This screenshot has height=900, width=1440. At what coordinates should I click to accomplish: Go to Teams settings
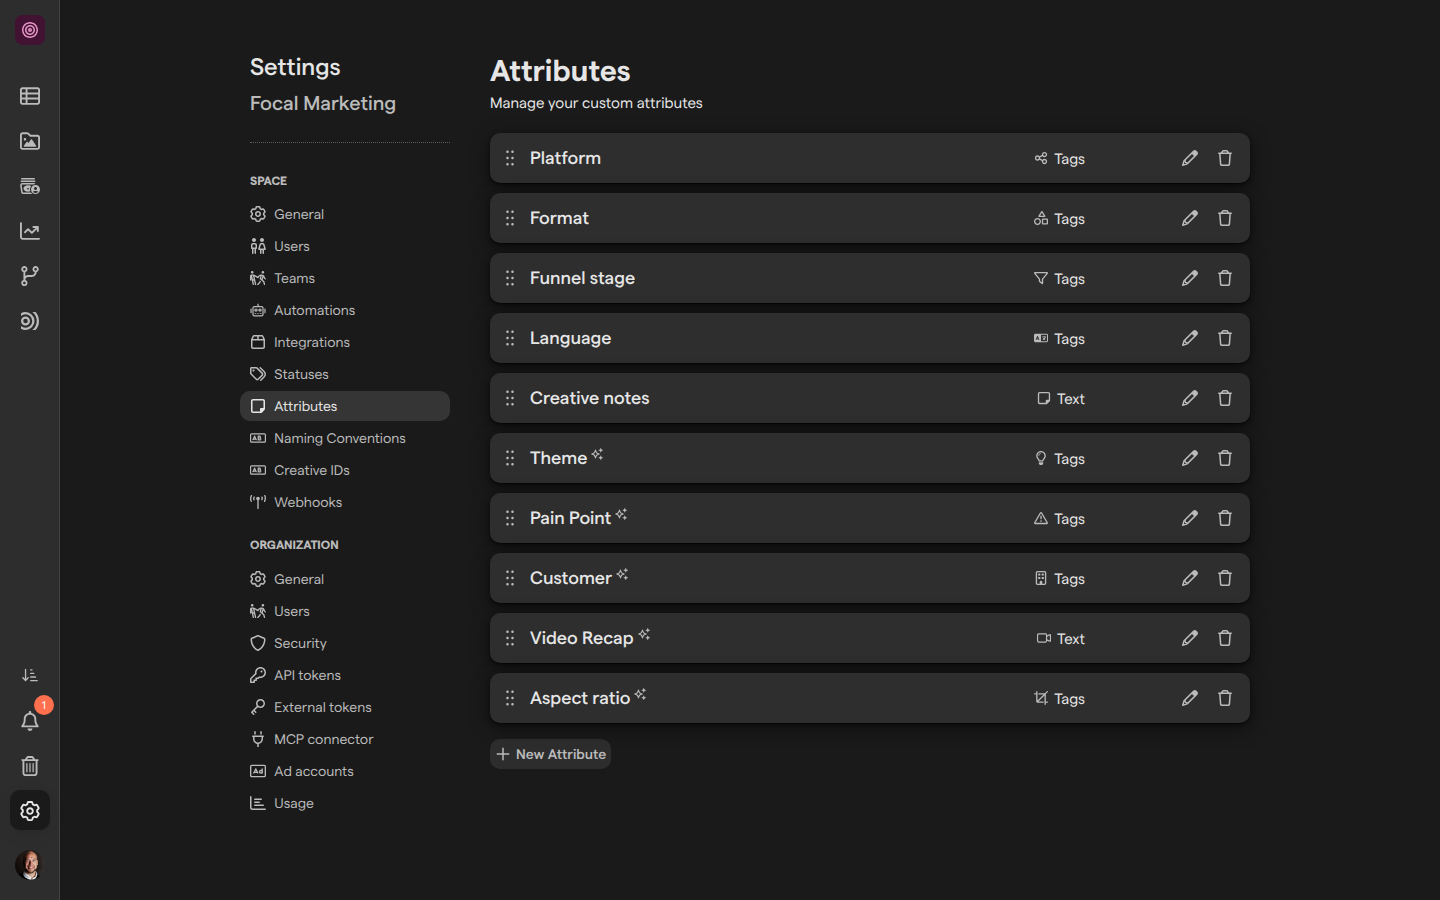point(345,278)
